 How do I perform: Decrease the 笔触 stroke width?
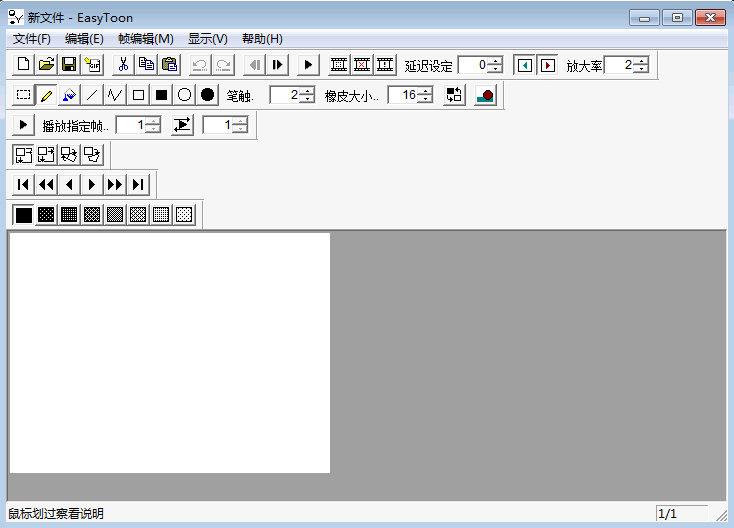point(307,99)
